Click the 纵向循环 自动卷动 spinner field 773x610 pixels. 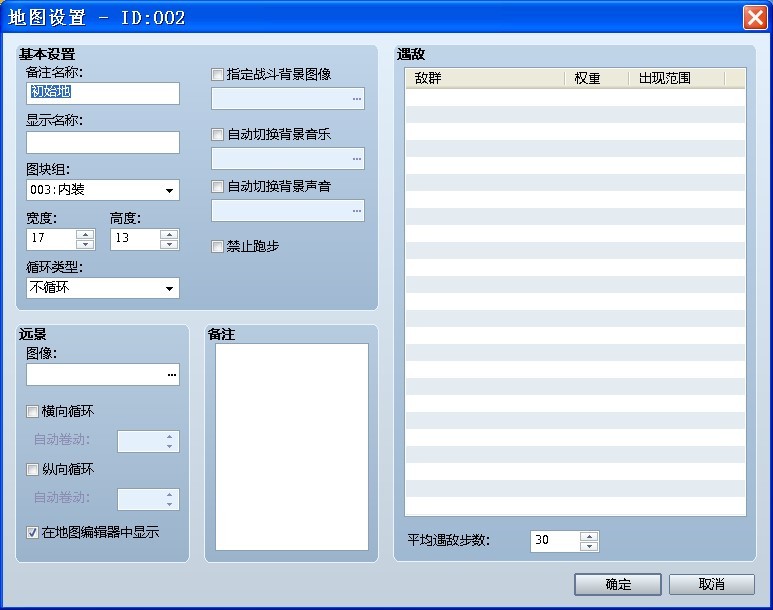click(x=148, y=499)
